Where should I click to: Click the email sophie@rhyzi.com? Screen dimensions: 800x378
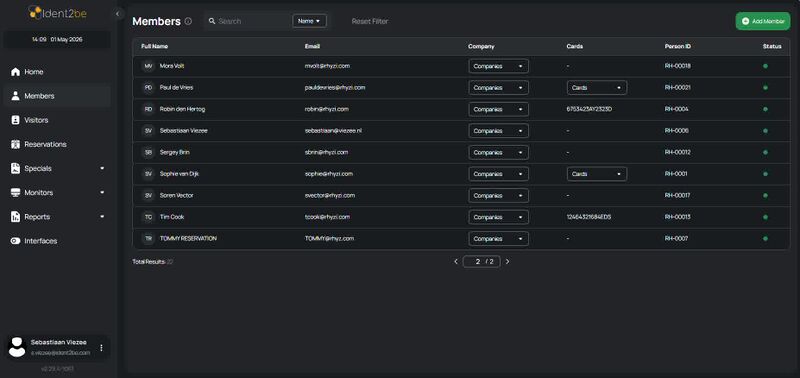tap(329, 174)
